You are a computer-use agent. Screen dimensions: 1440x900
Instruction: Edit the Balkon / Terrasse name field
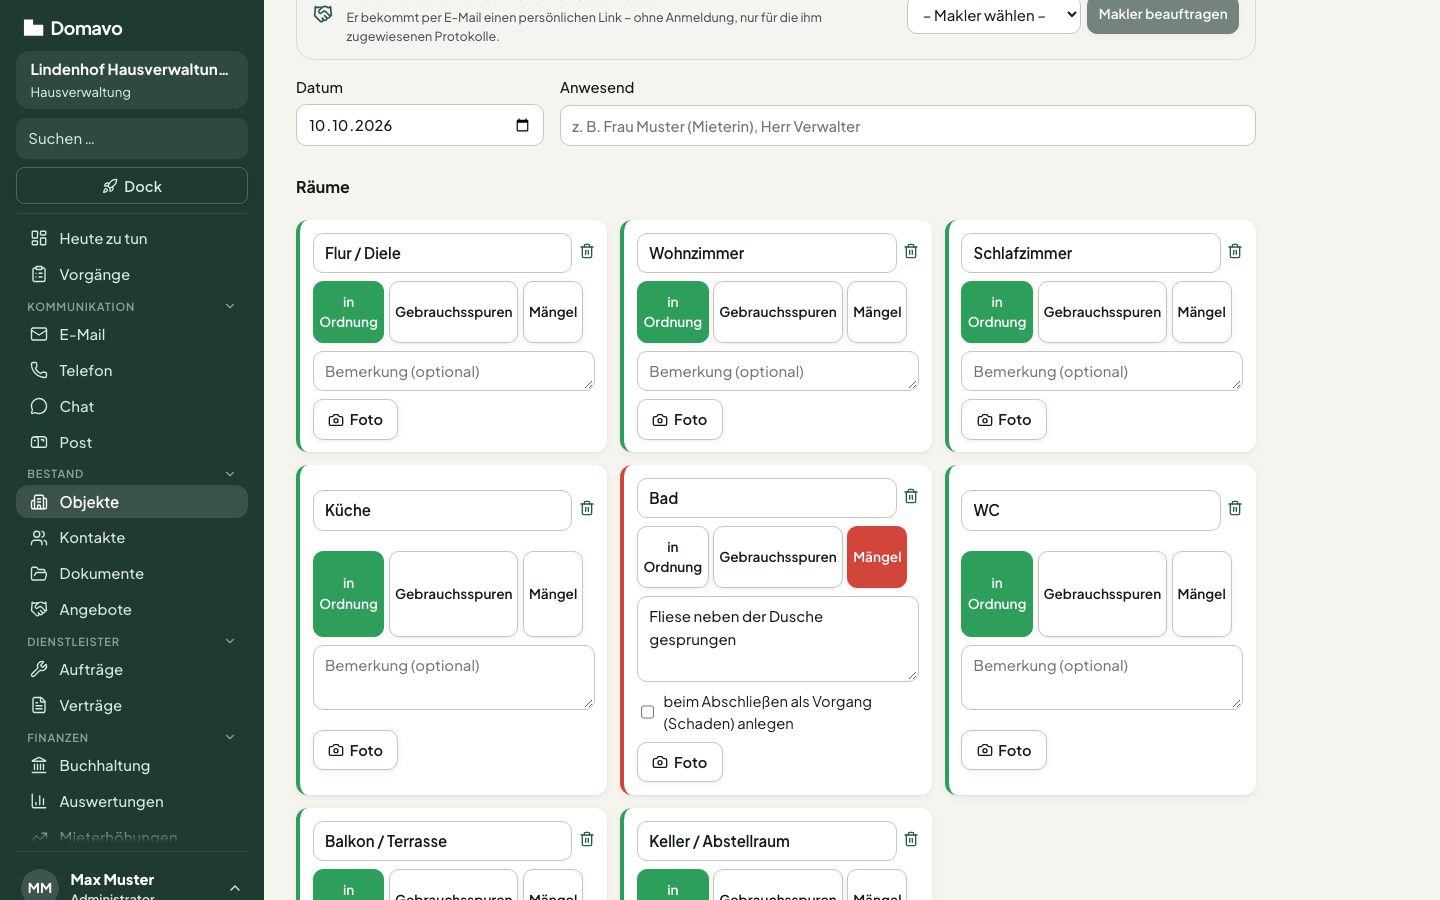click(x=442, y=841)
